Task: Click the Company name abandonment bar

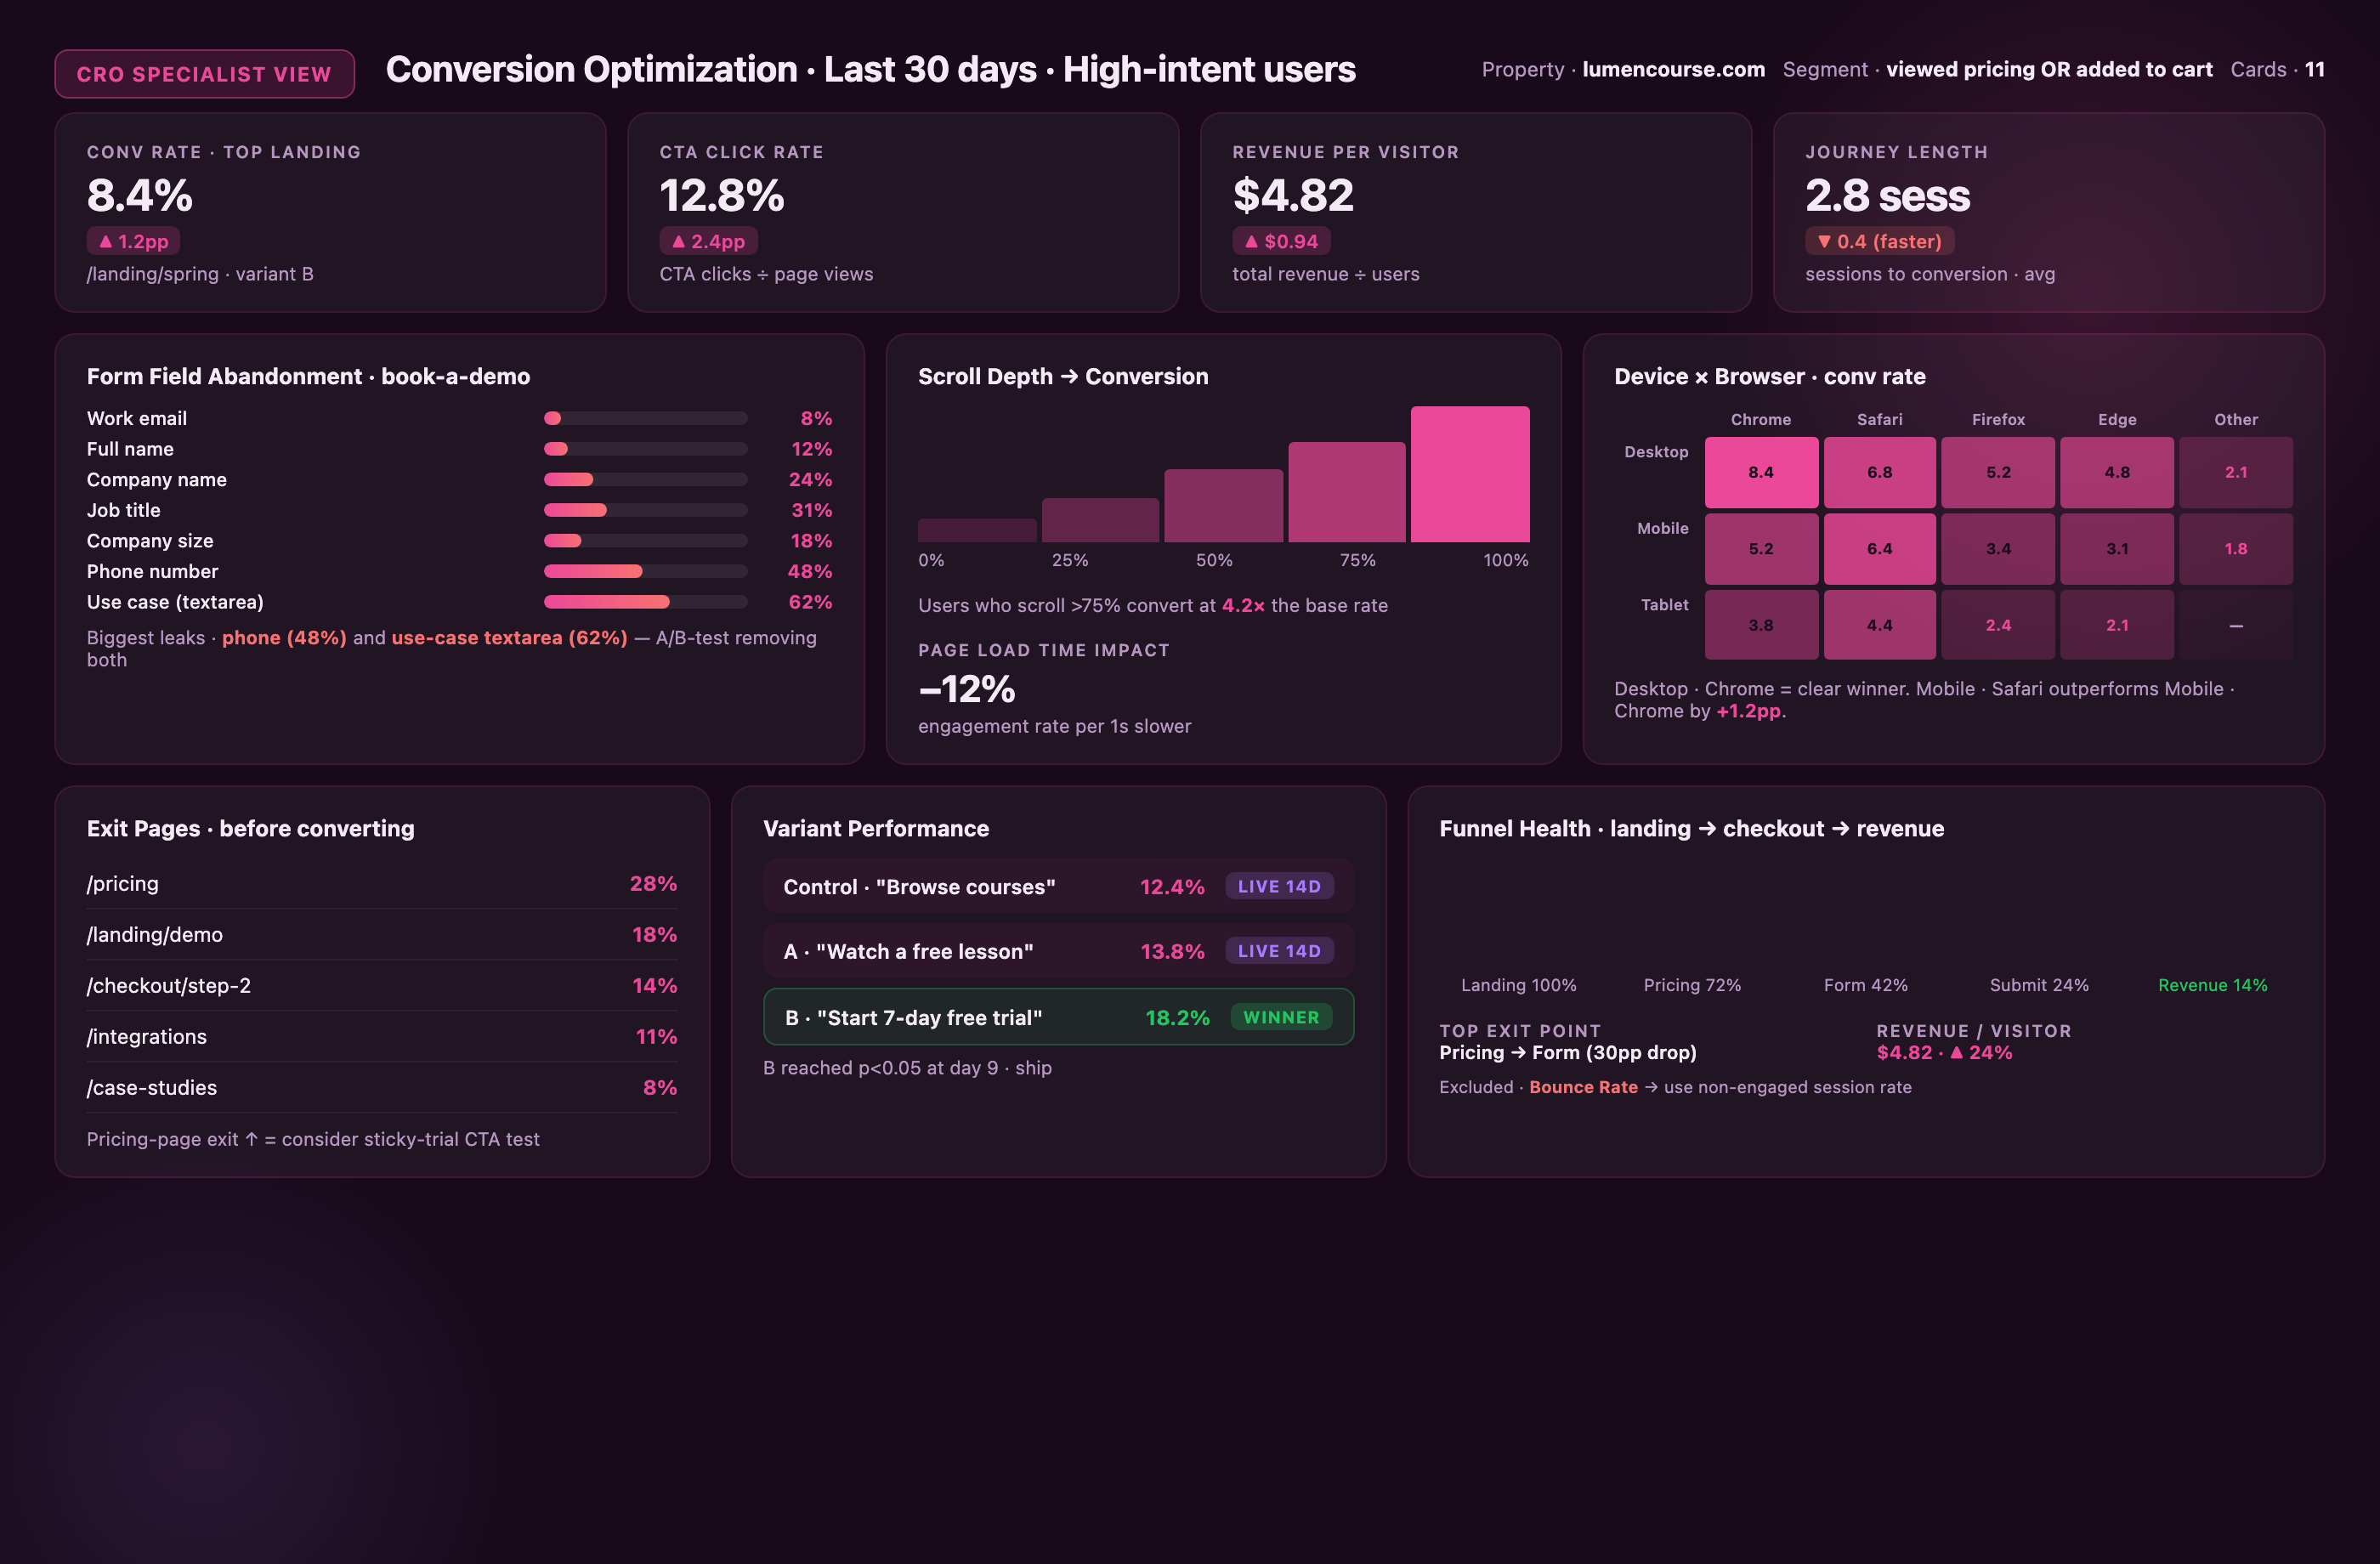Action: 645,479
